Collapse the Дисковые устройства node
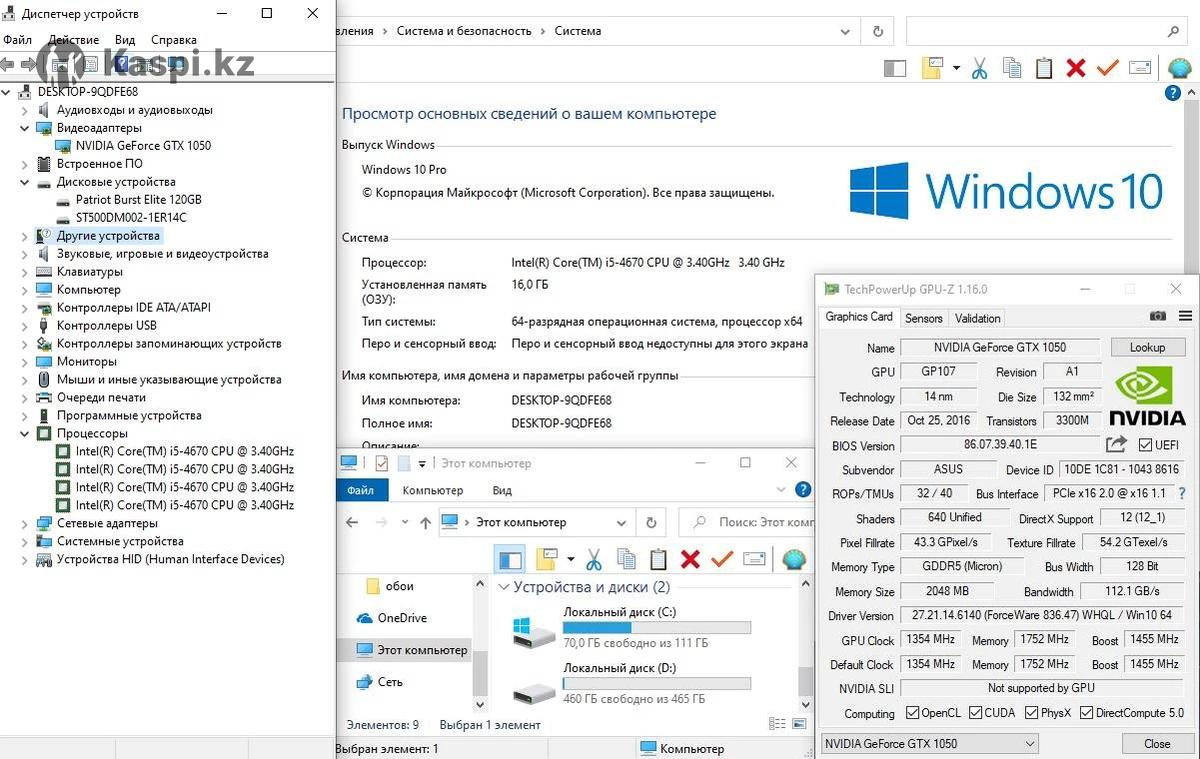 [x=25, y=182]
